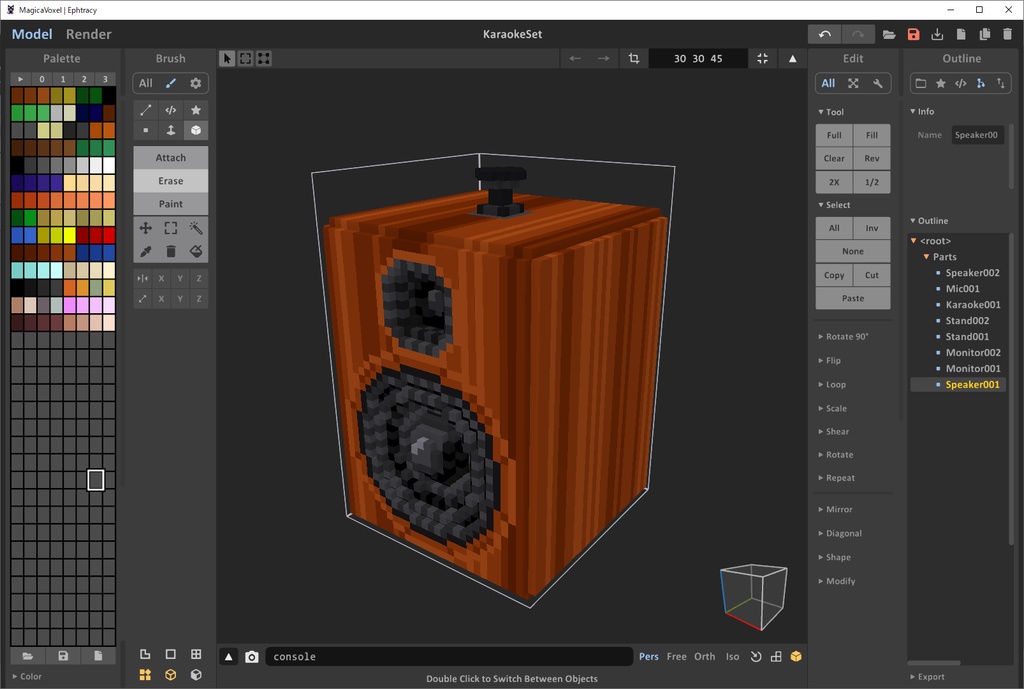1024x689 pixels.
Task: Select the move tool cross arrows
Action: click(x=146, y=228)
